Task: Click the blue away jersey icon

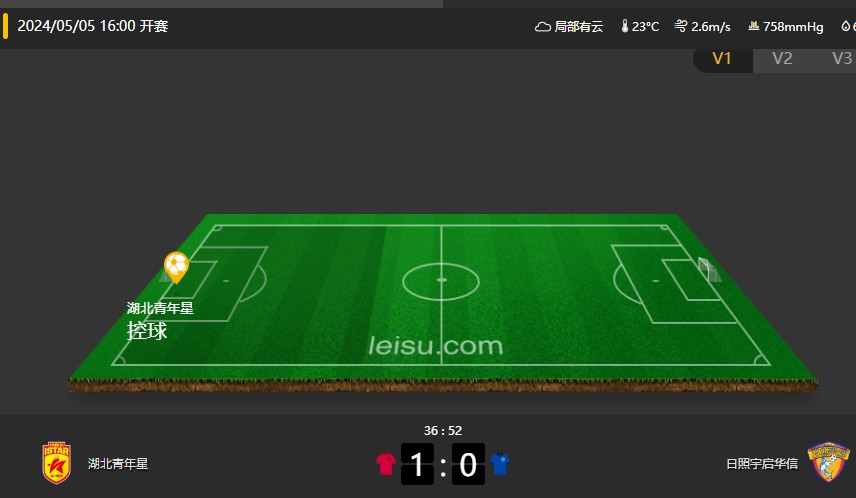Action: coord(500,464)
